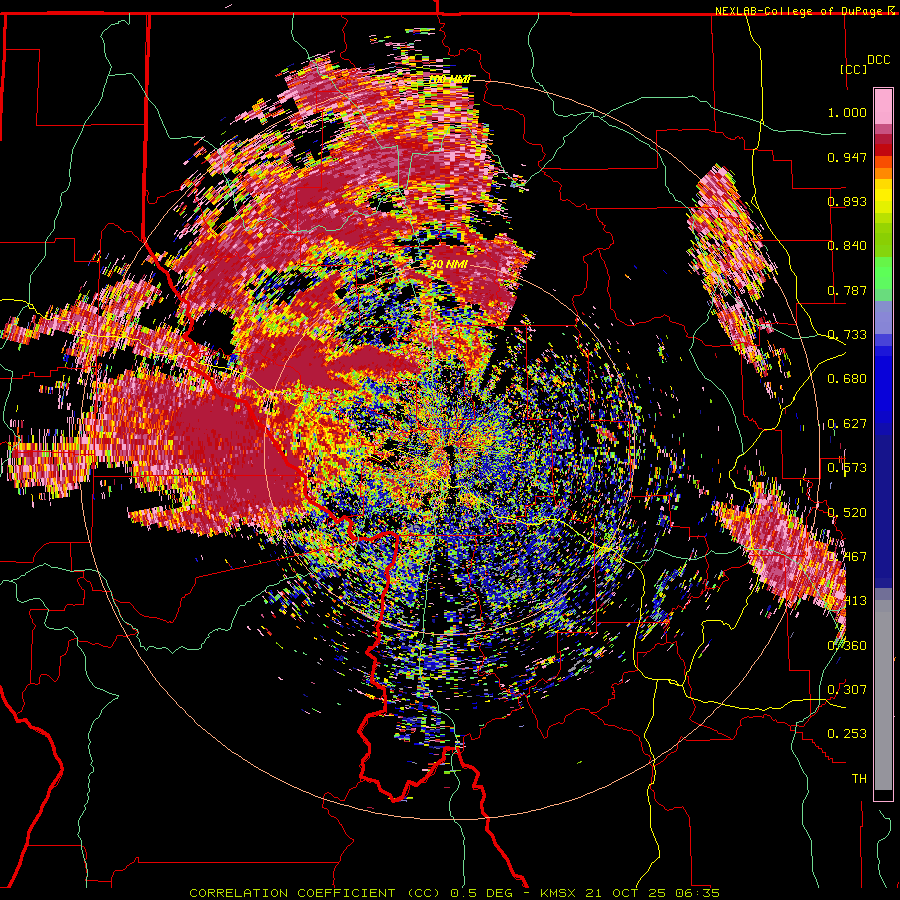Pick the light pink color bar segment at top
The height and width of the screenshot is (900, 900).
point(883,107)
